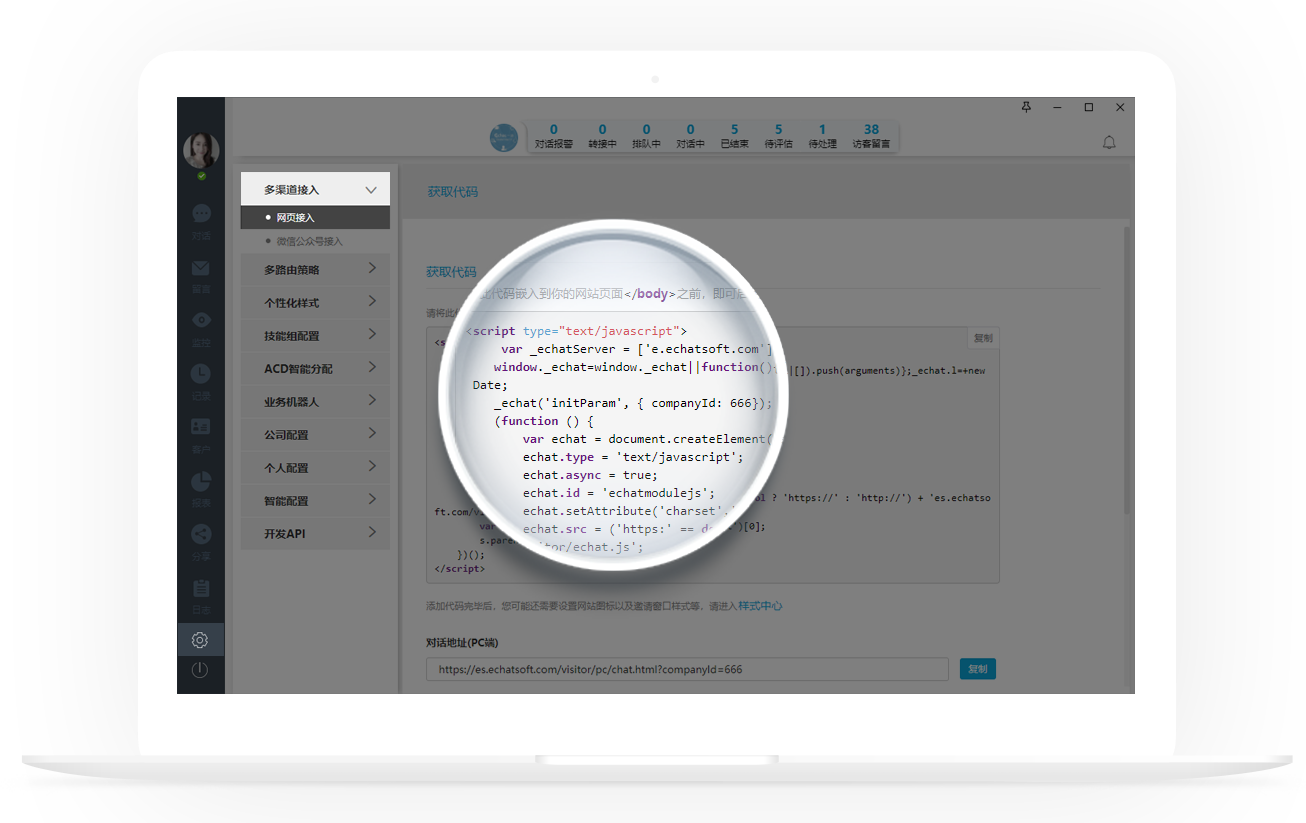Open the 客户 customer card icon
Image resolution: width=1306 pixels, height=823 pixels.
point(201,427)
